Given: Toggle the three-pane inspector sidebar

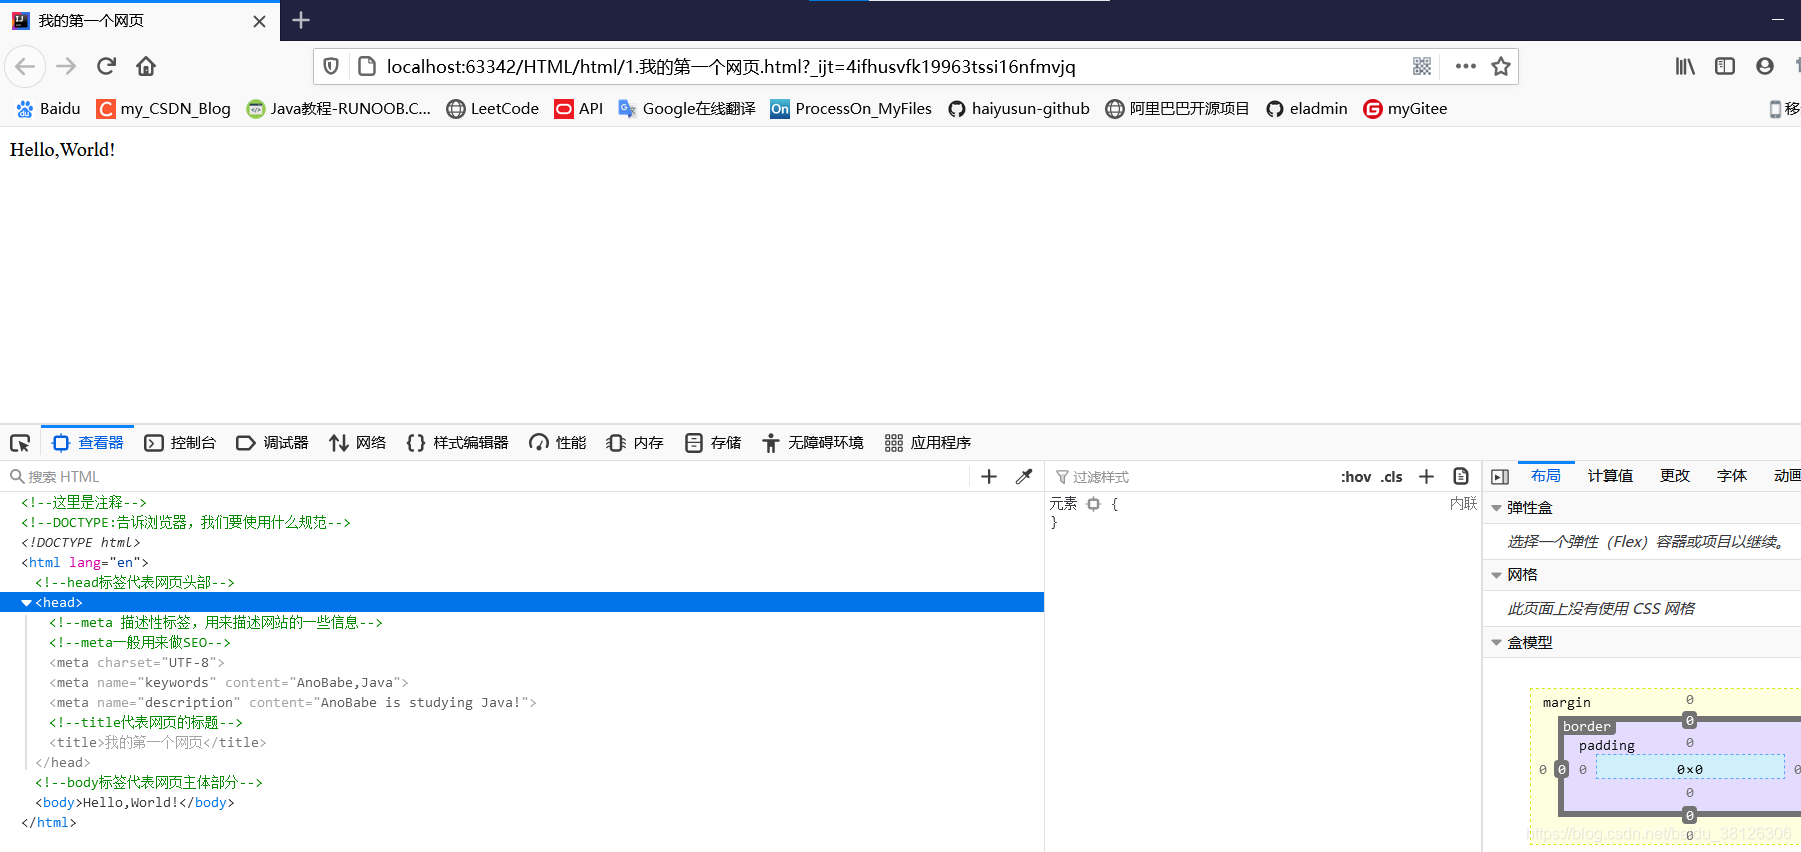Looking at the screenshot, I should tap(1500, 477).
